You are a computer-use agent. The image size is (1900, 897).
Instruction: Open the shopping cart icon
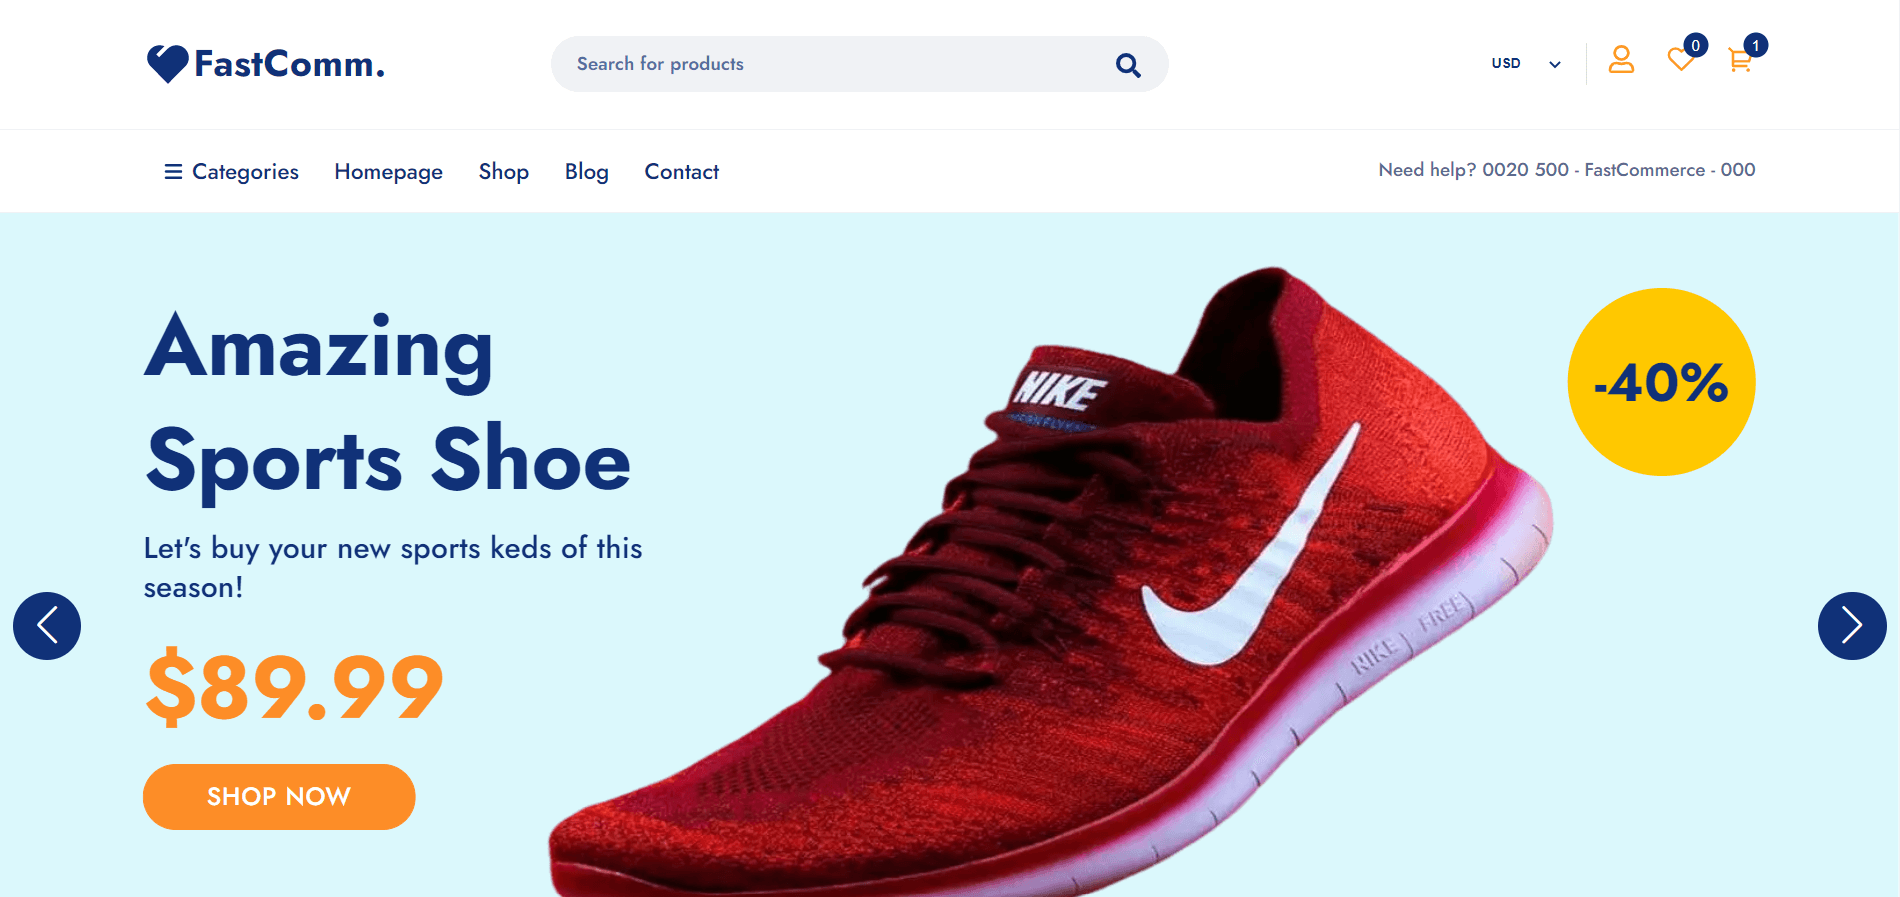(1740, 60)
